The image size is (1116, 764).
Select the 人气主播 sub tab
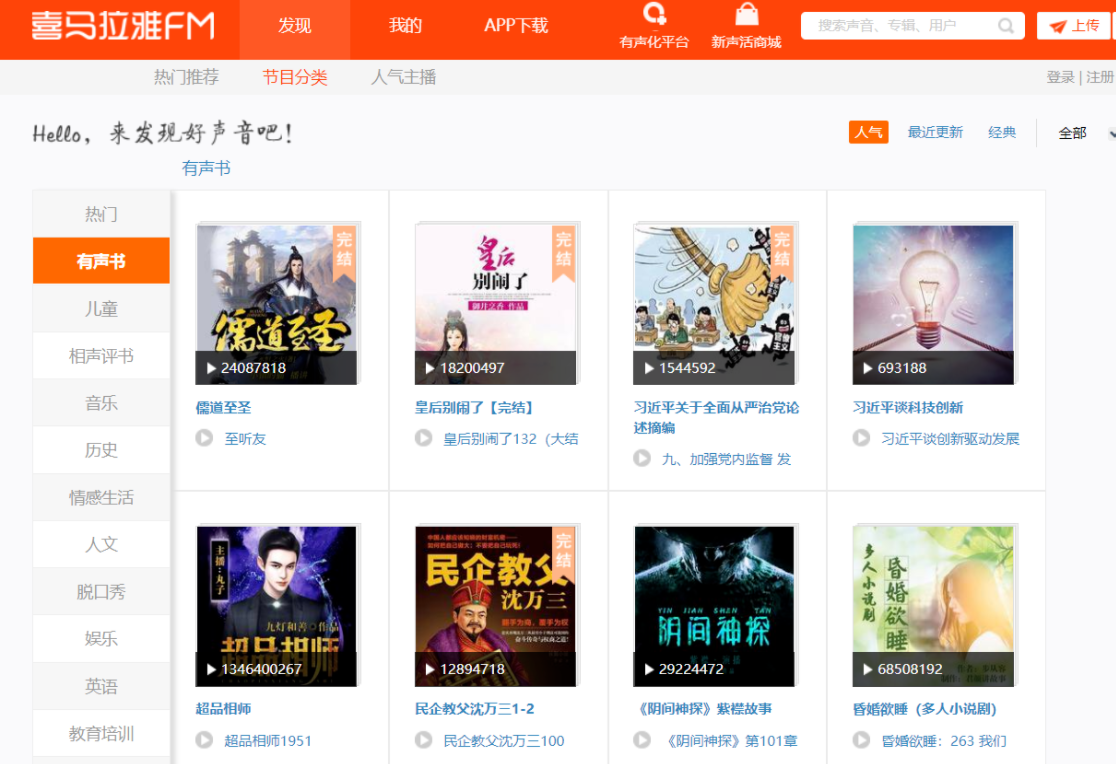point(403,77)
